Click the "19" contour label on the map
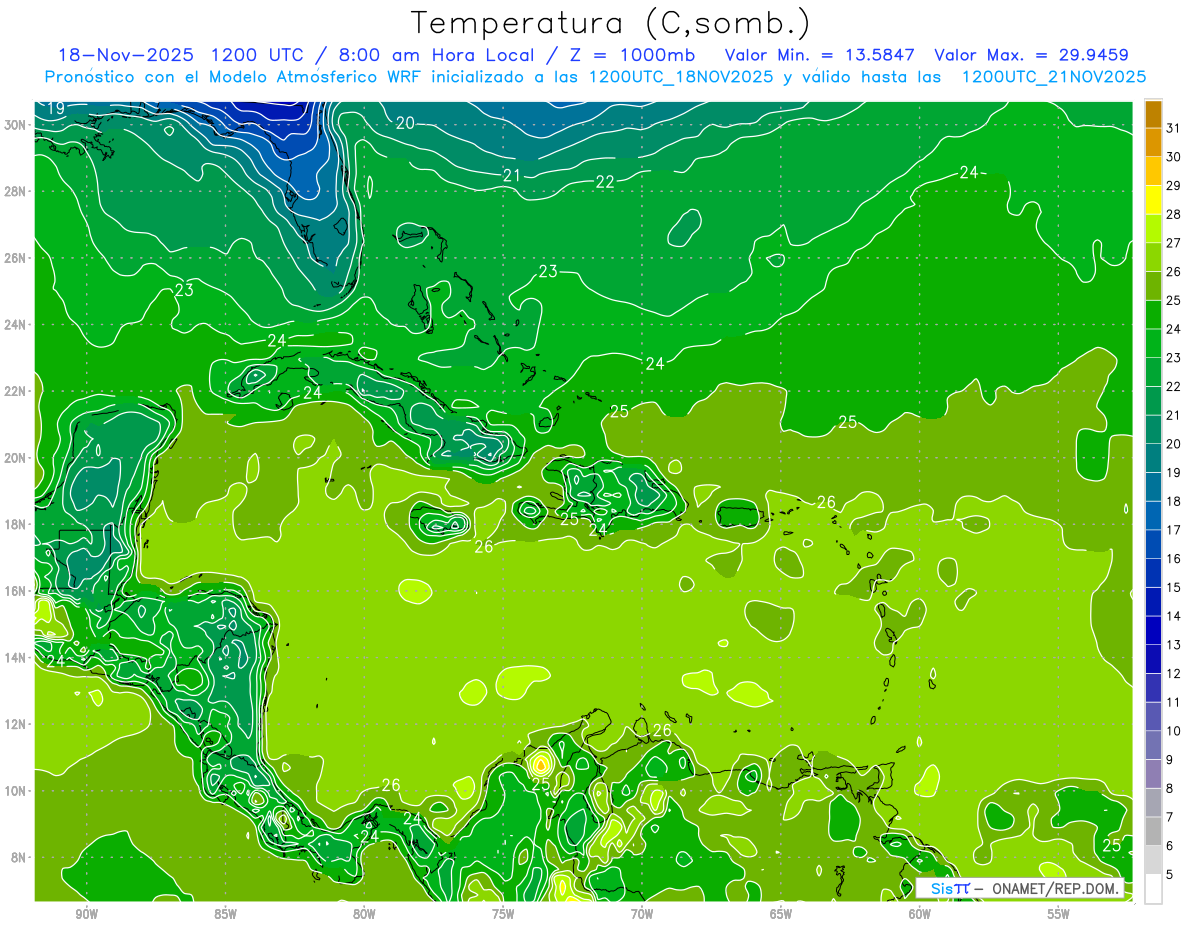This screenshot has height=927, width=1200. pyautogui.click(x=56, y=108)
